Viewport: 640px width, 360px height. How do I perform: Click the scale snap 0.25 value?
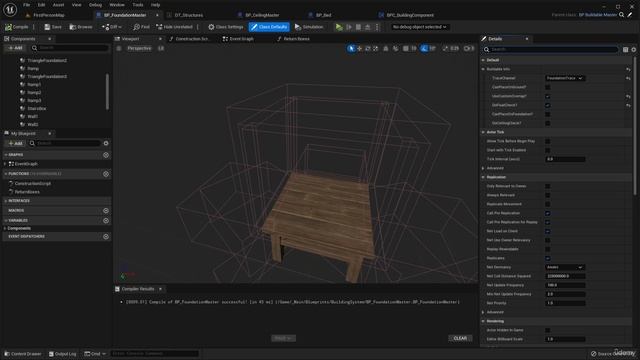pos(454,49)
